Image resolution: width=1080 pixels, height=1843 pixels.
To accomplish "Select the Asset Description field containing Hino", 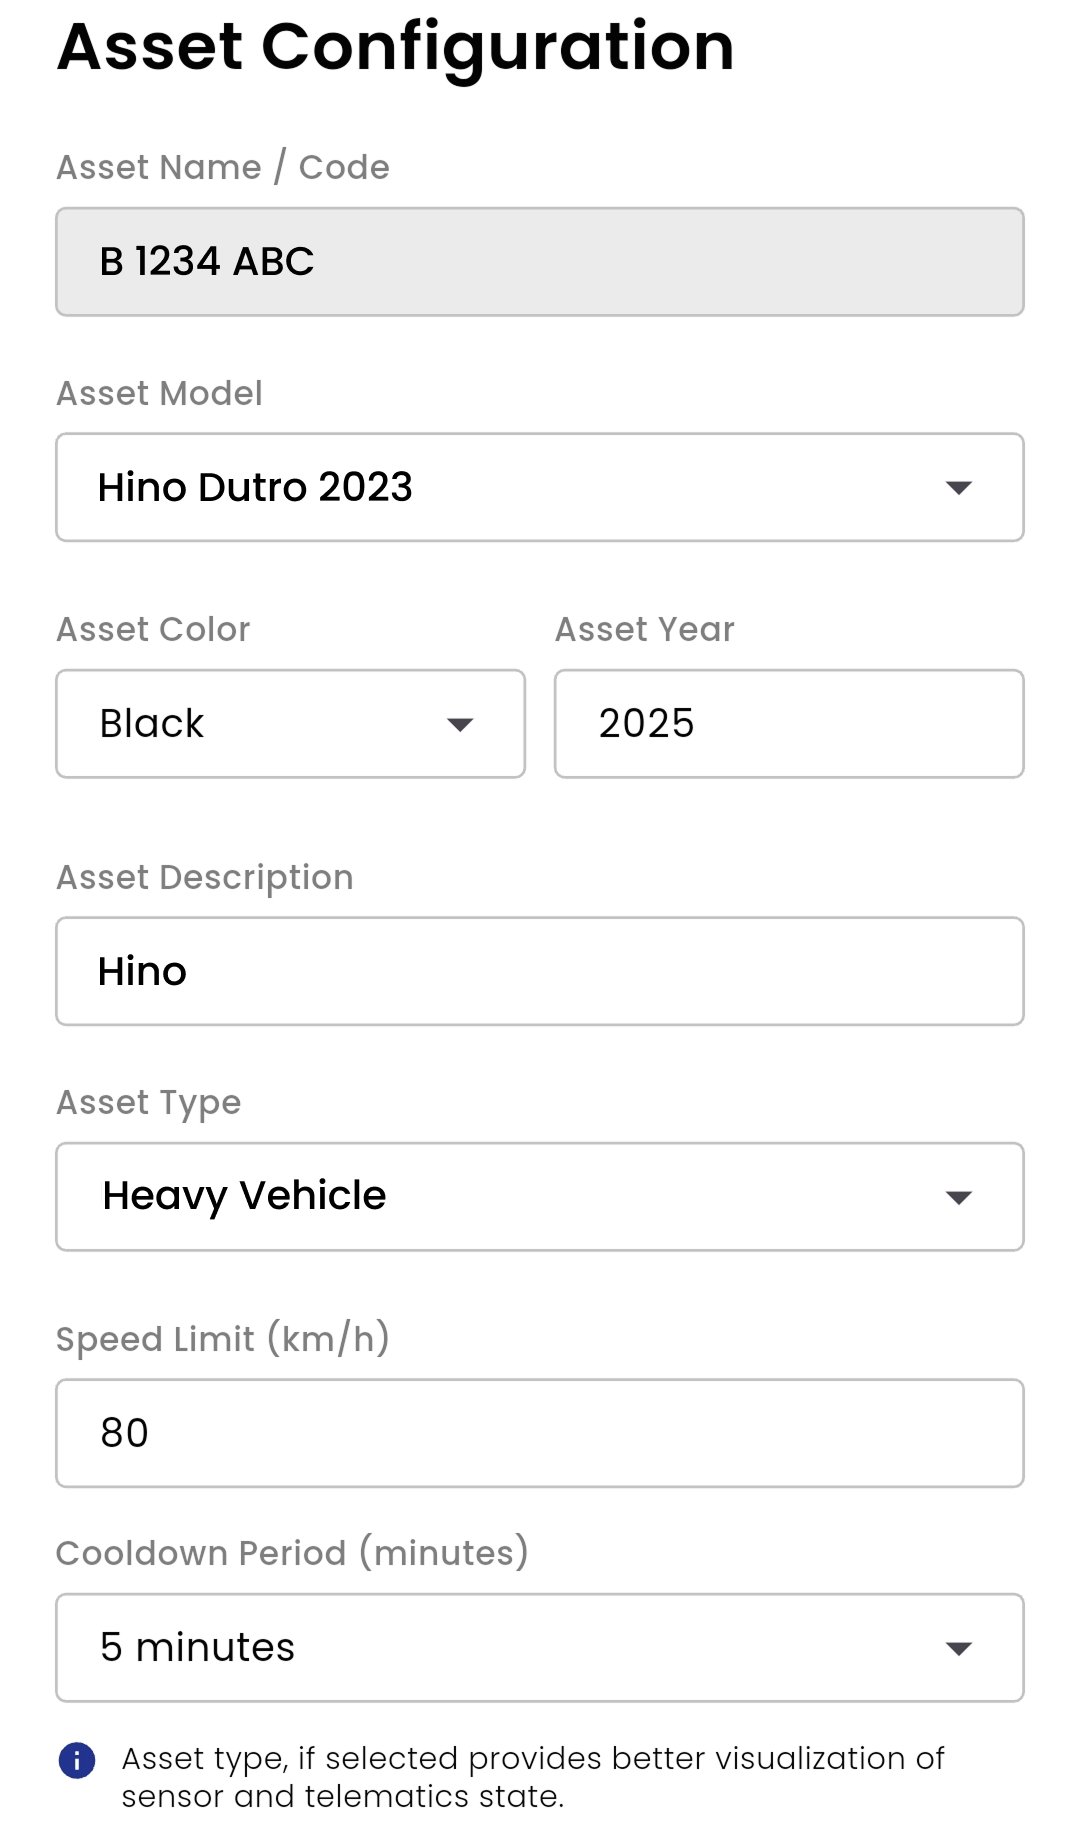I will [540, 970].
